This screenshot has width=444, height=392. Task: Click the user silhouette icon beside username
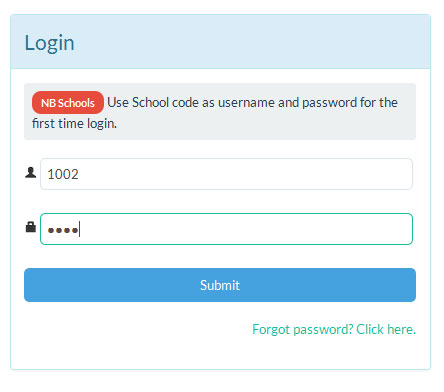31,173
